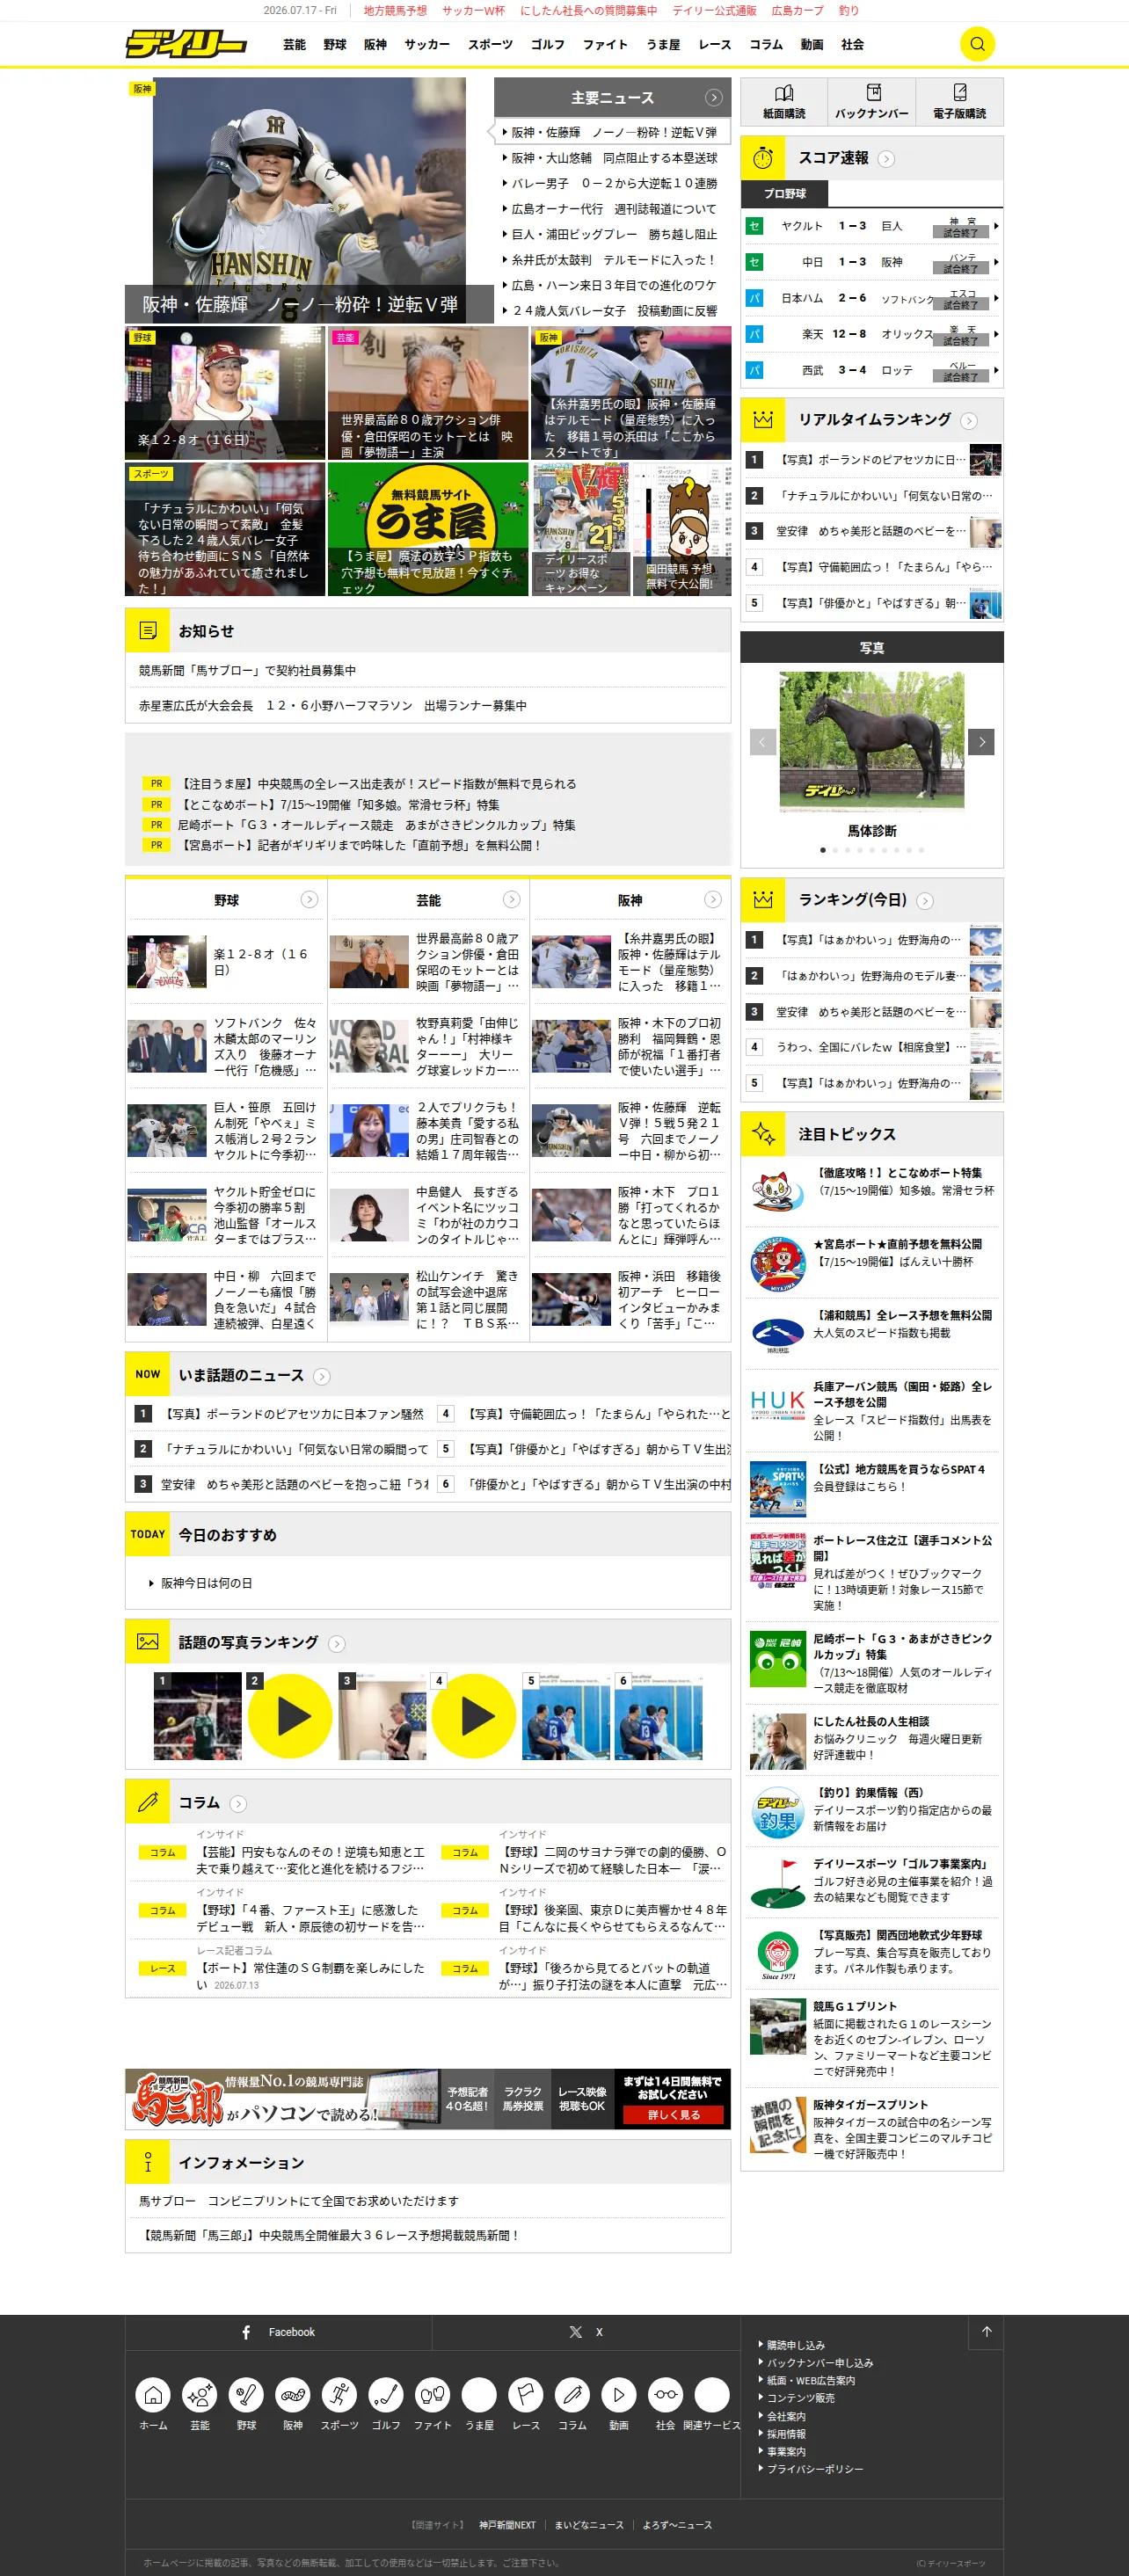The height and width of the screenshot is (2576, 1129).
Task: Click the コラム pencil icon in the footer
Action: pyautogui.click(x=572, y=2394)
